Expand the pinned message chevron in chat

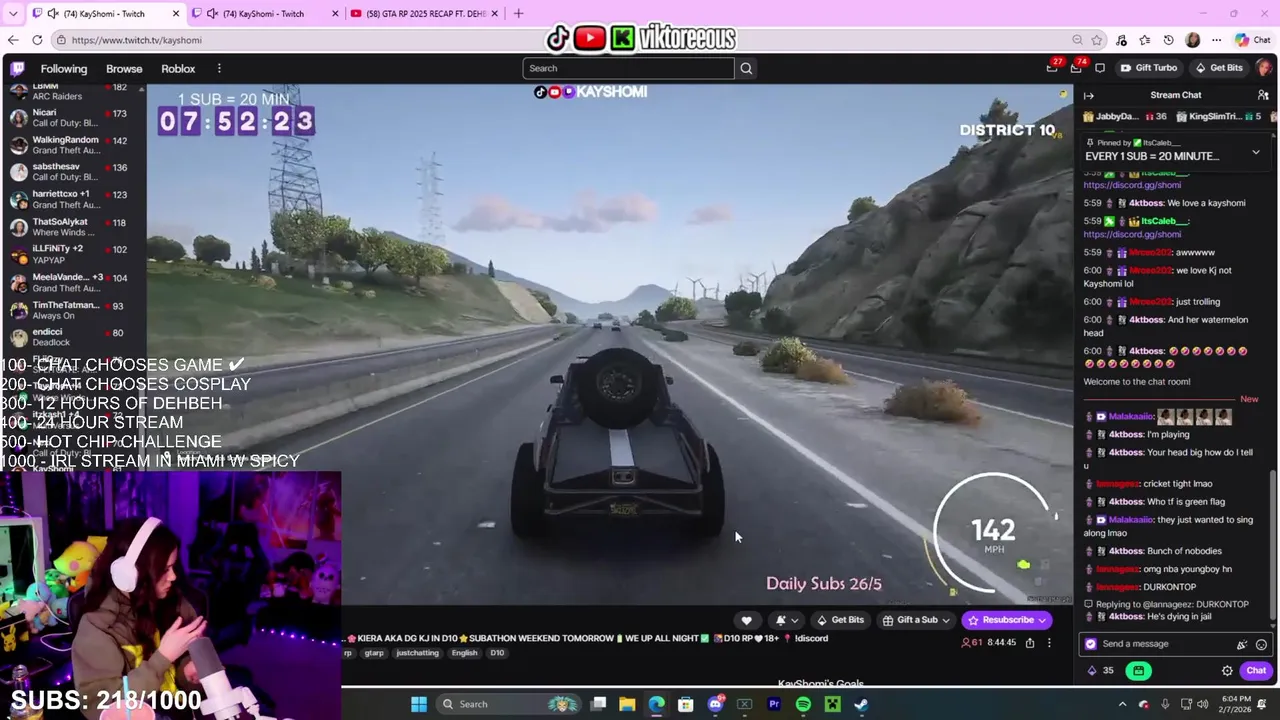1256,152
